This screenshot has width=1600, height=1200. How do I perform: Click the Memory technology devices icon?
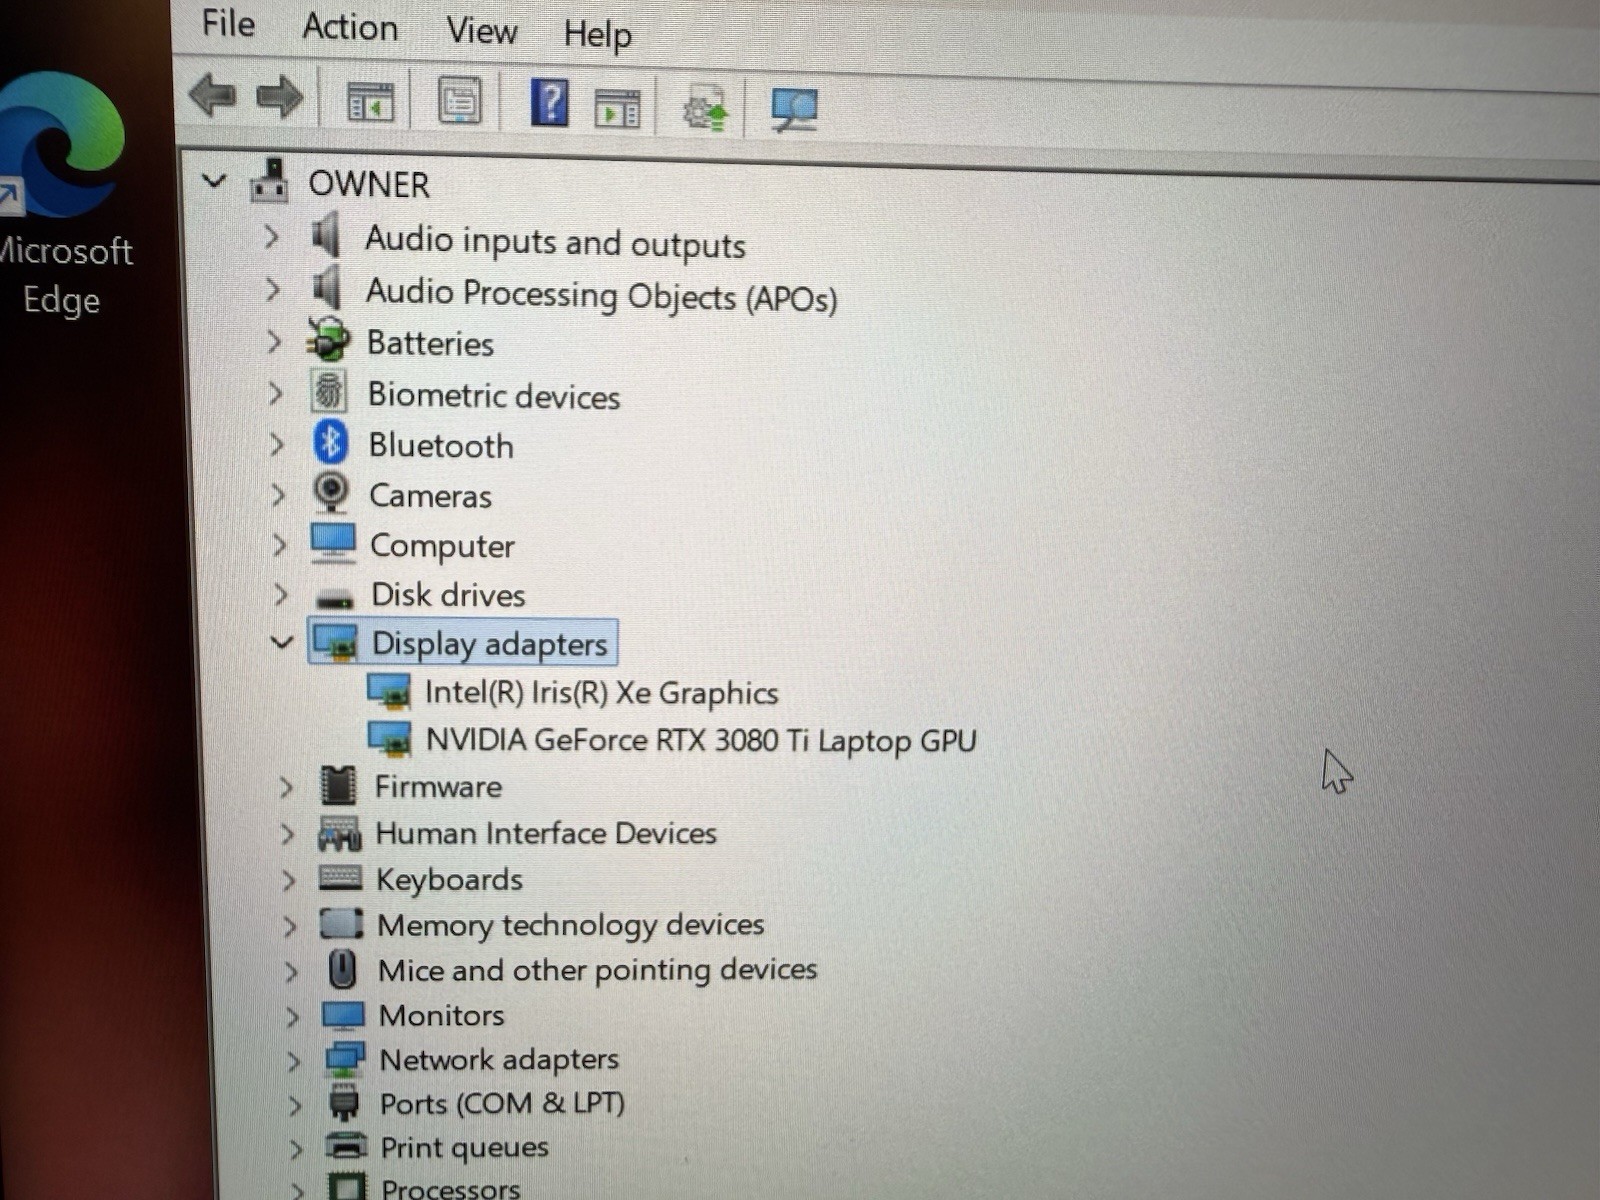pyautogui.click(x=341, y=923)
